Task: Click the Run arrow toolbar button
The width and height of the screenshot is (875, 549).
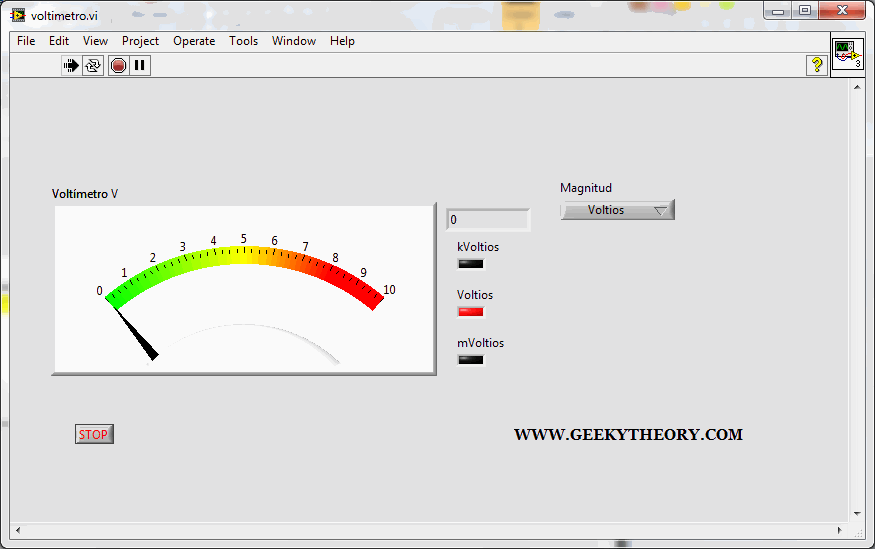Action: click(x=71, y=66)
